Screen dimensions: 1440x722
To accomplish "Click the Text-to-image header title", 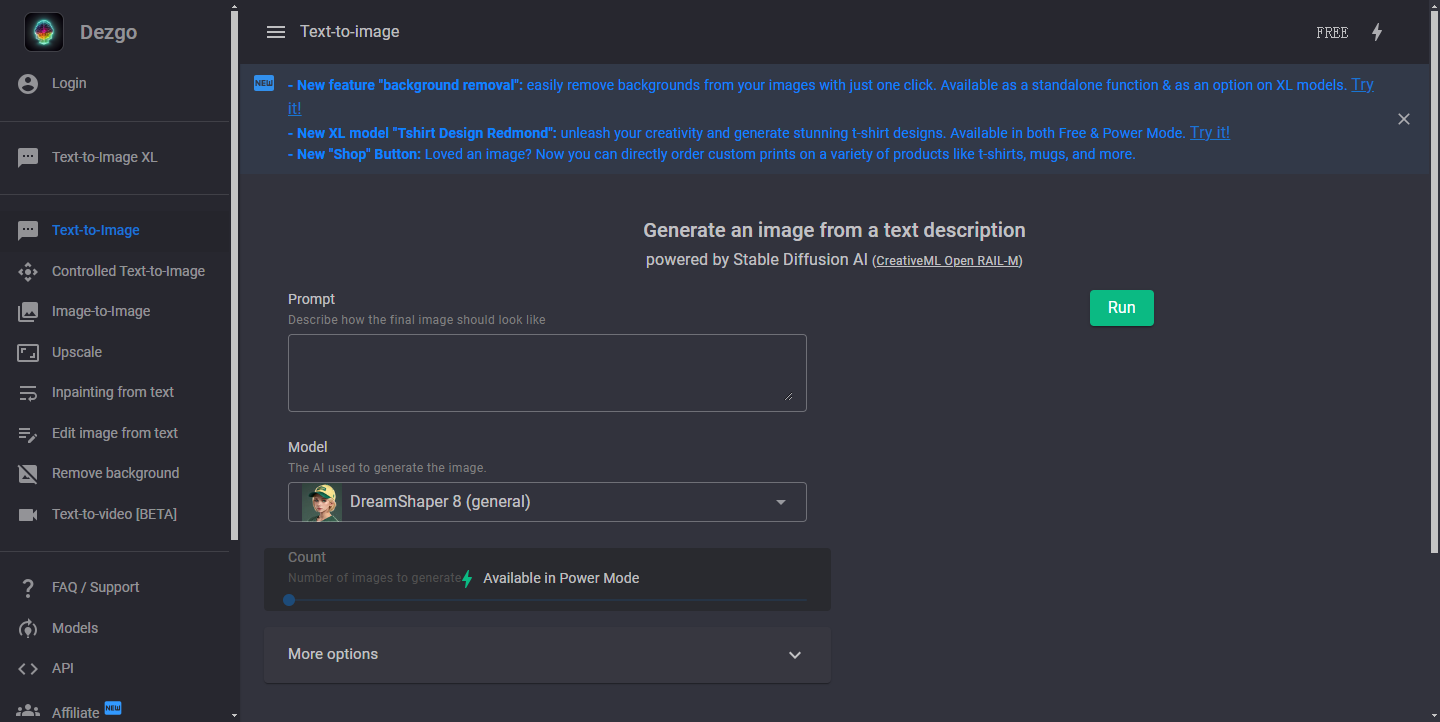I will [350, 32].
